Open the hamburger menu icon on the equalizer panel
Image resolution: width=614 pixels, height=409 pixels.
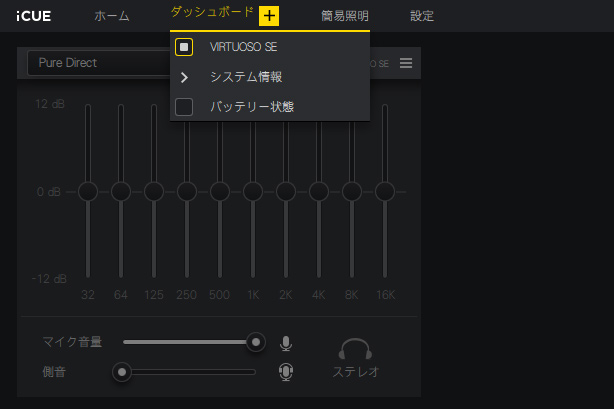(x=406, y=63)
